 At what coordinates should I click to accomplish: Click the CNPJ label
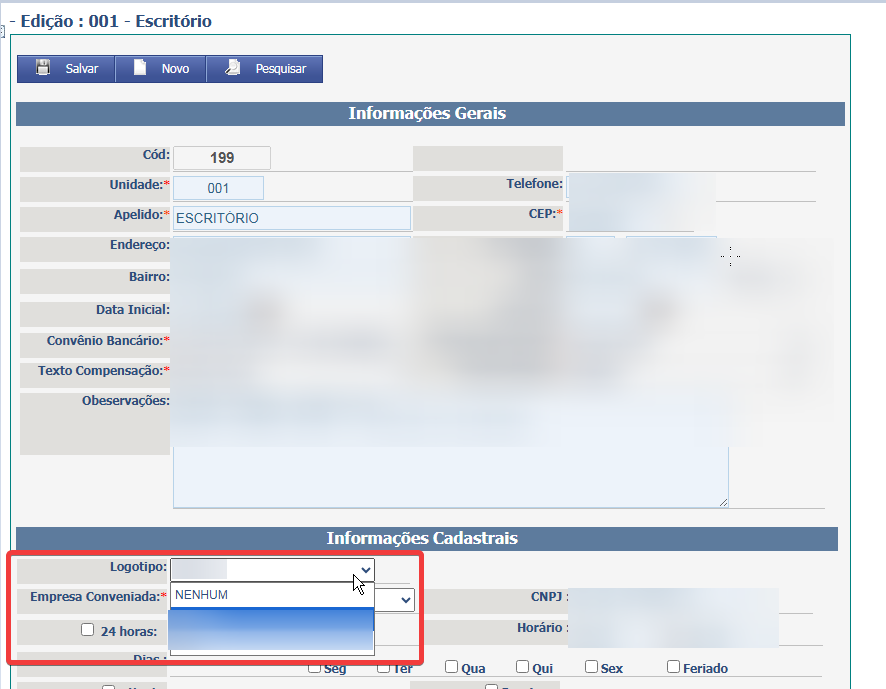pos(549,597)
